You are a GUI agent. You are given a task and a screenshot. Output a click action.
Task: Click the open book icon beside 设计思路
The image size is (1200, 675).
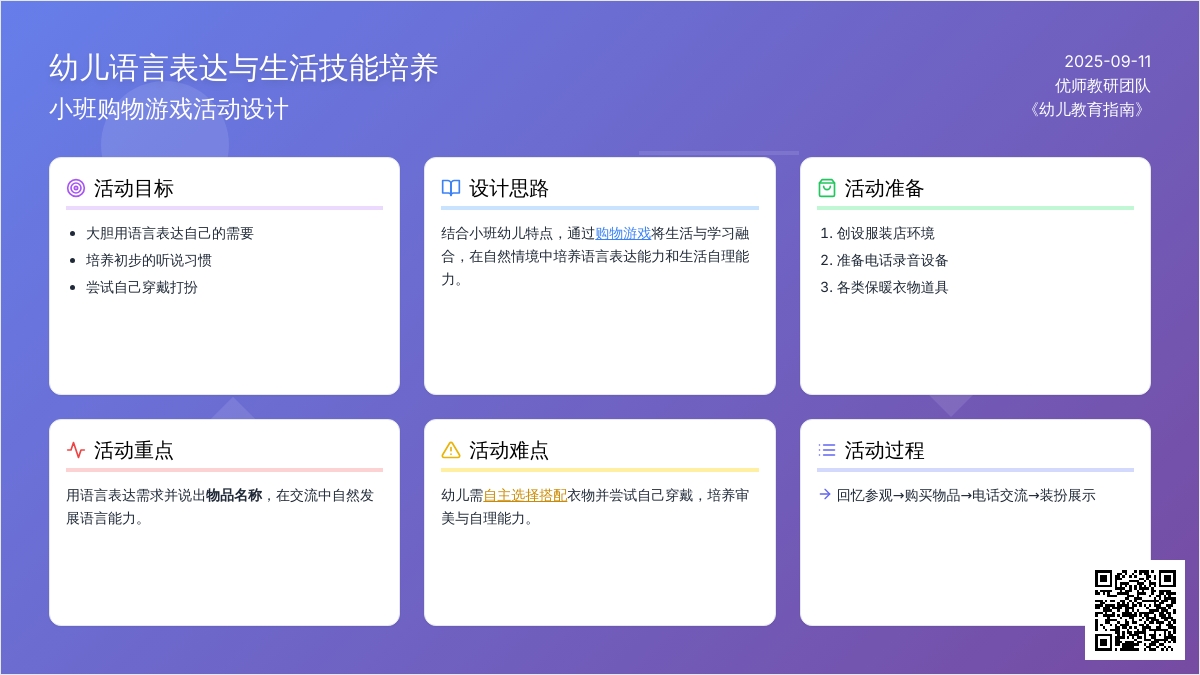[x=451, y=188]
